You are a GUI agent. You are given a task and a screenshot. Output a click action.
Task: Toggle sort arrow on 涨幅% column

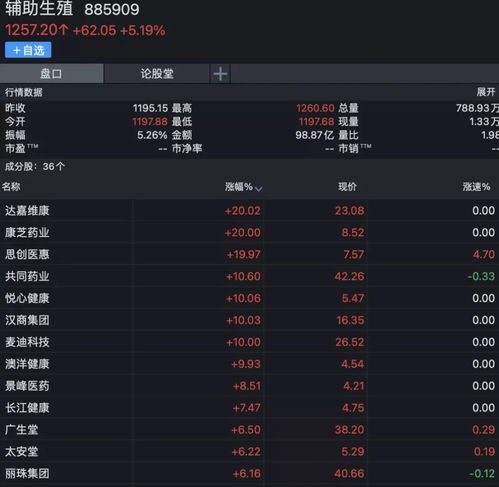click(x=259, y=189)
